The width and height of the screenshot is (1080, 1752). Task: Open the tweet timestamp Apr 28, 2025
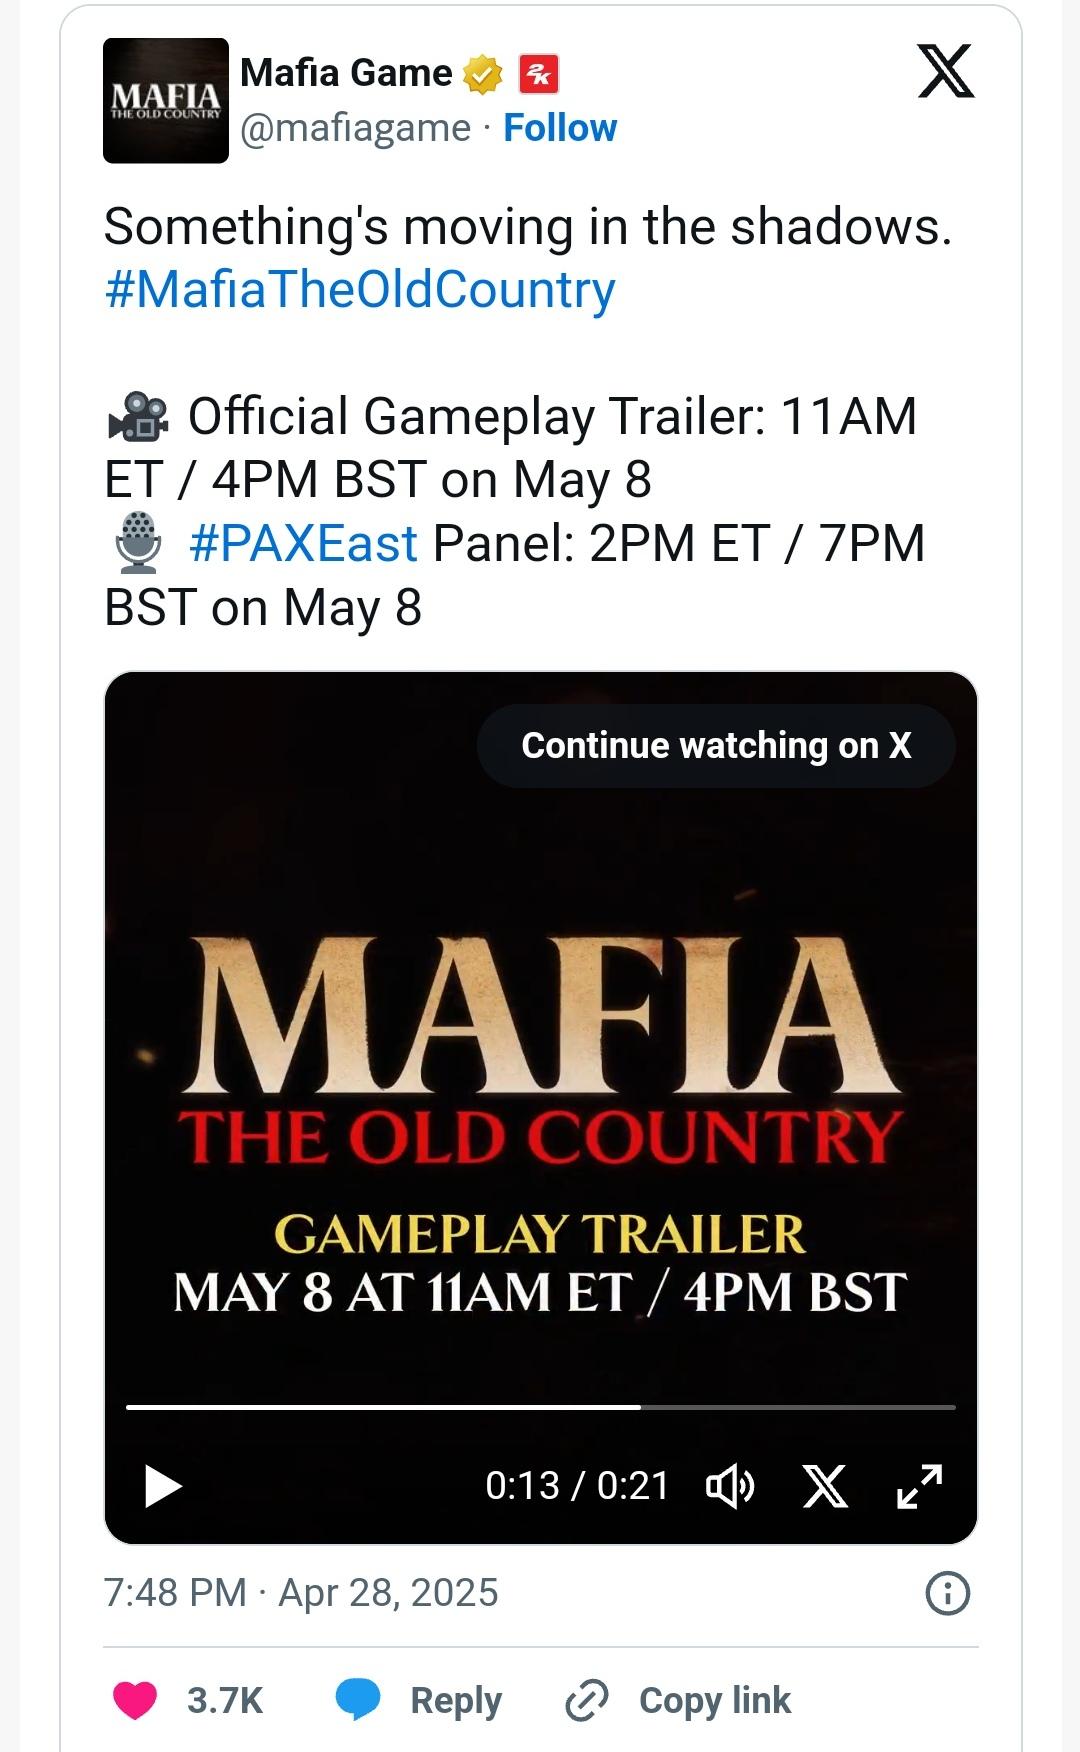[301, 1593]
